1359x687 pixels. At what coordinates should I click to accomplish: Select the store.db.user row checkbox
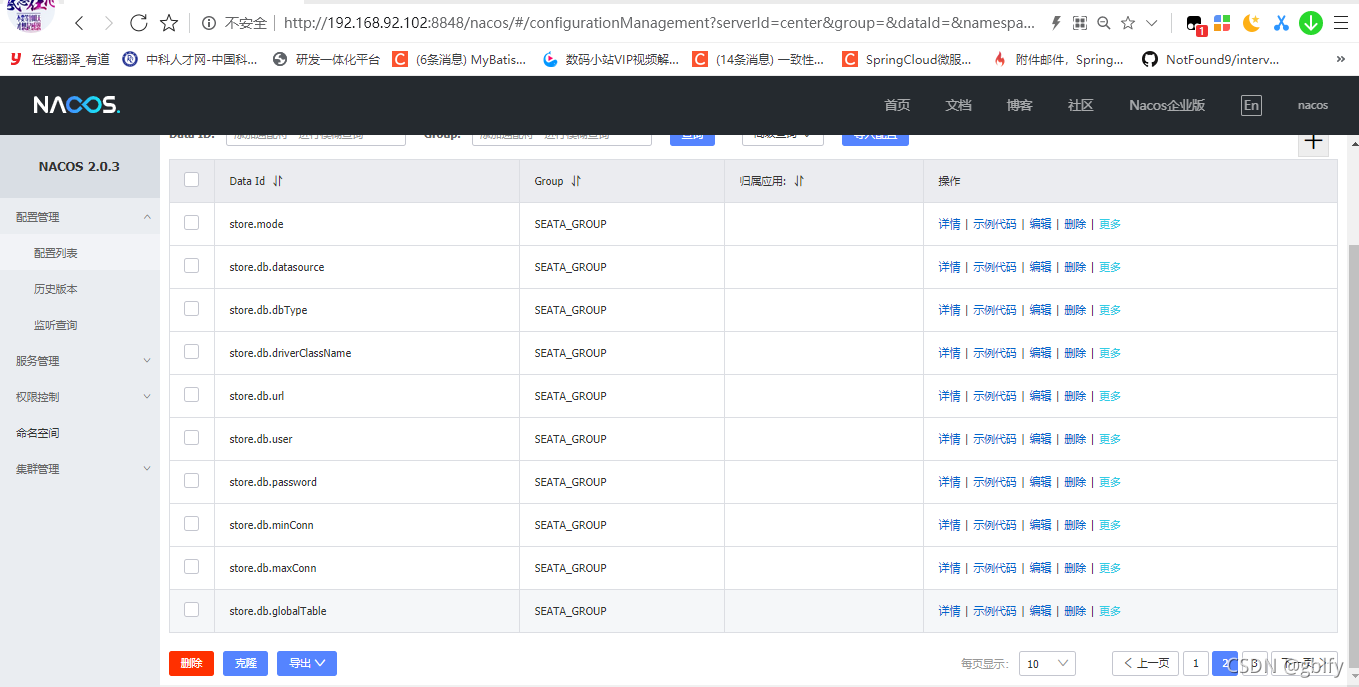192,438
